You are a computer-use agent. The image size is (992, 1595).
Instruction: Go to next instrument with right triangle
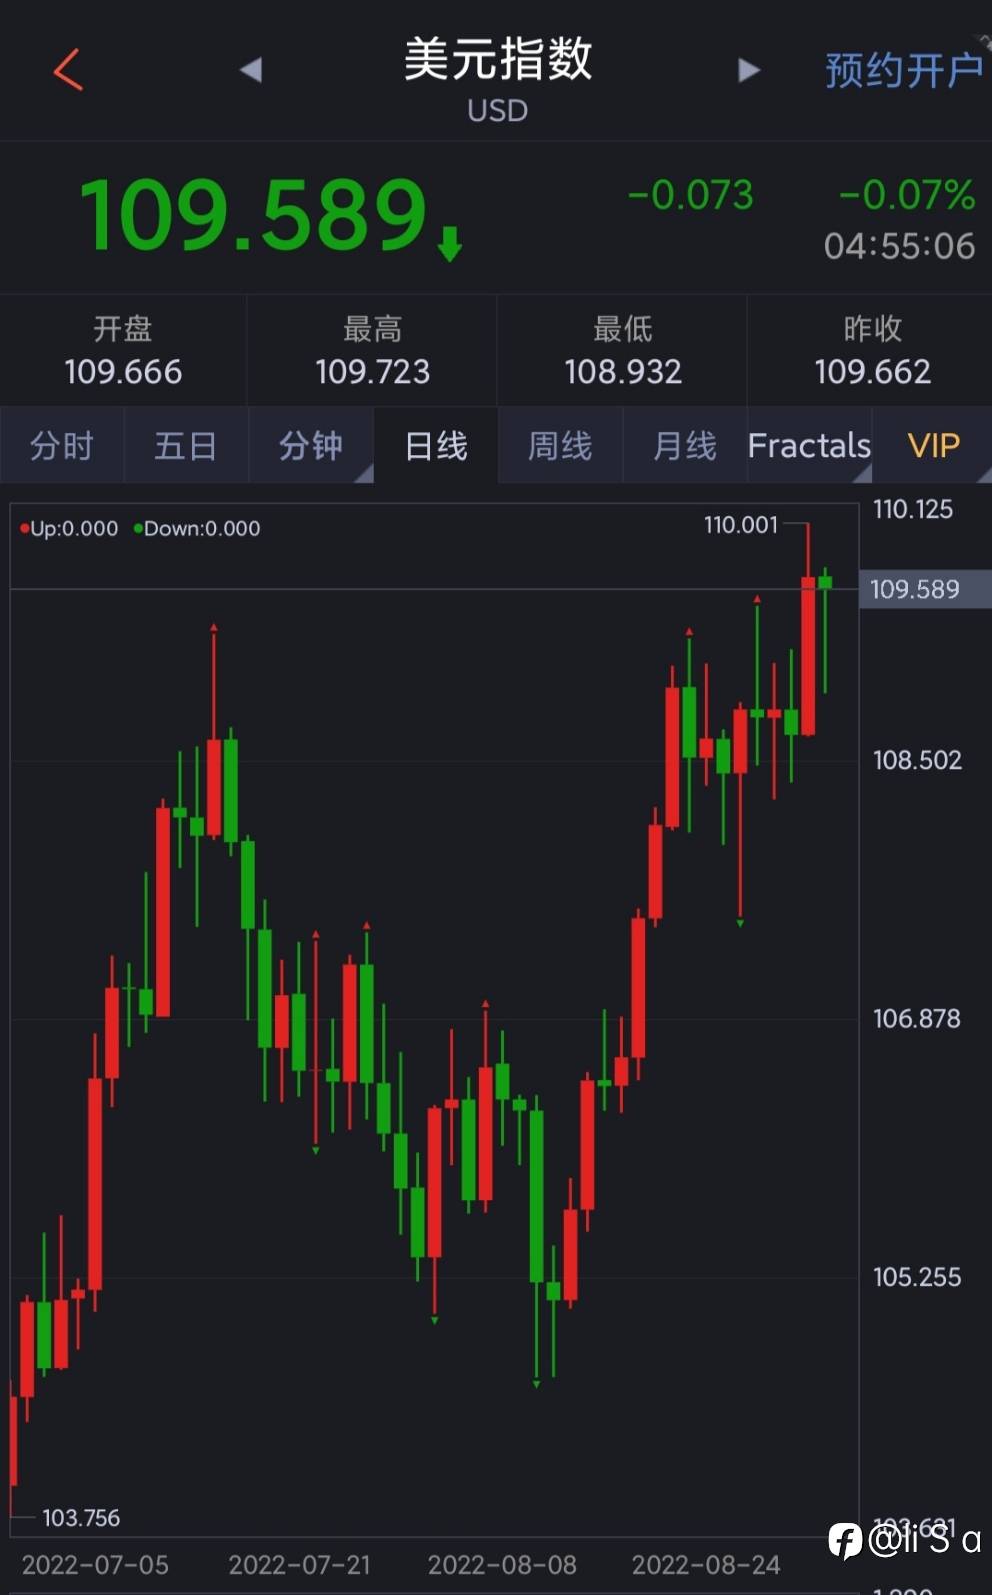click(x=748, y=70)
